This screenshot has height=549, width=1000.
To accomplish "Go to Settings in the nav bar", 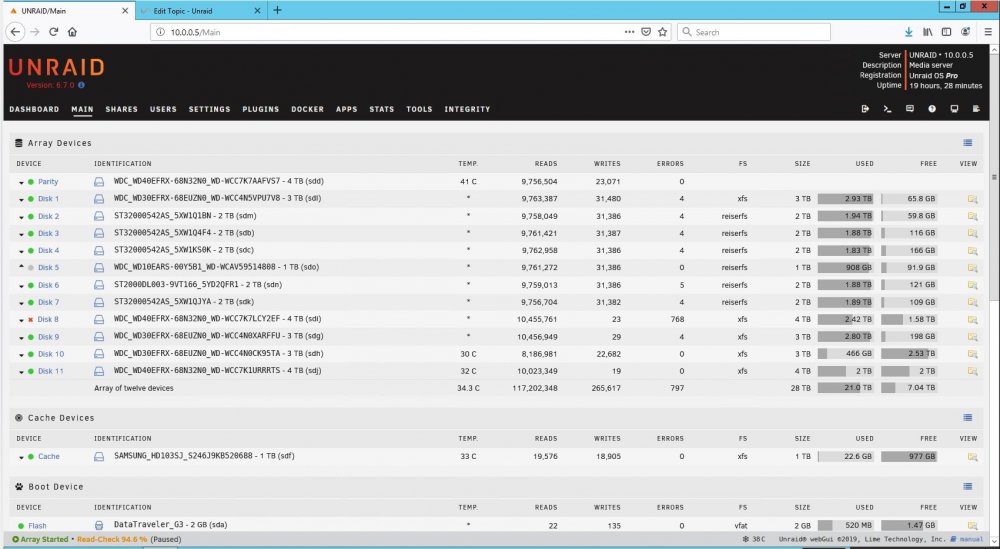I will click(209, 109).
